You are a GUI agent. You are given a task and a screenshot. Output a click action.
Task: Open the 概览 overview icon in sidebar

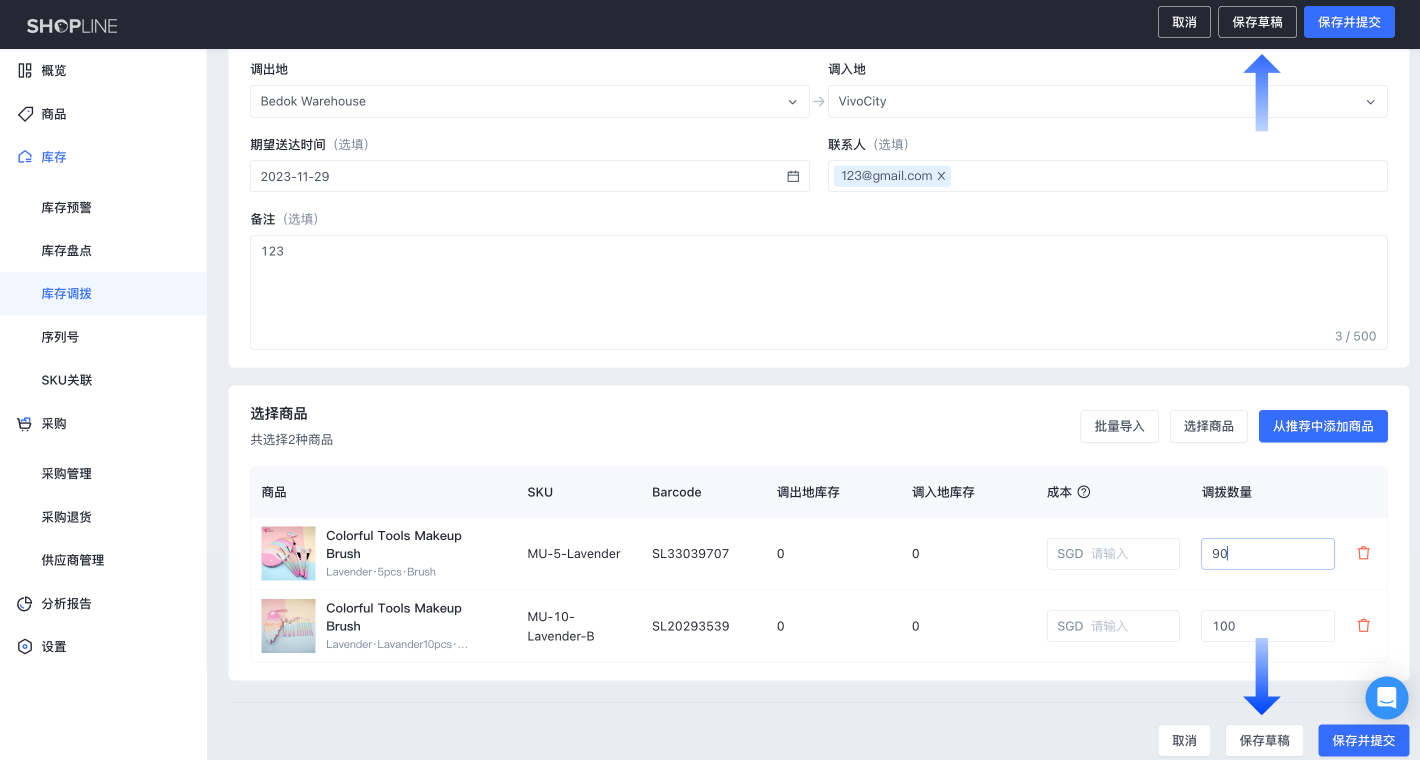[x=25, y=71]
